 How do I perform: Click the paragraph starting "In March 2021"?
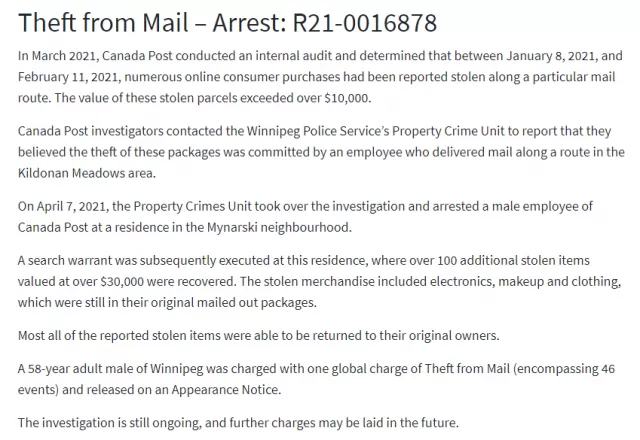point(320,77)
